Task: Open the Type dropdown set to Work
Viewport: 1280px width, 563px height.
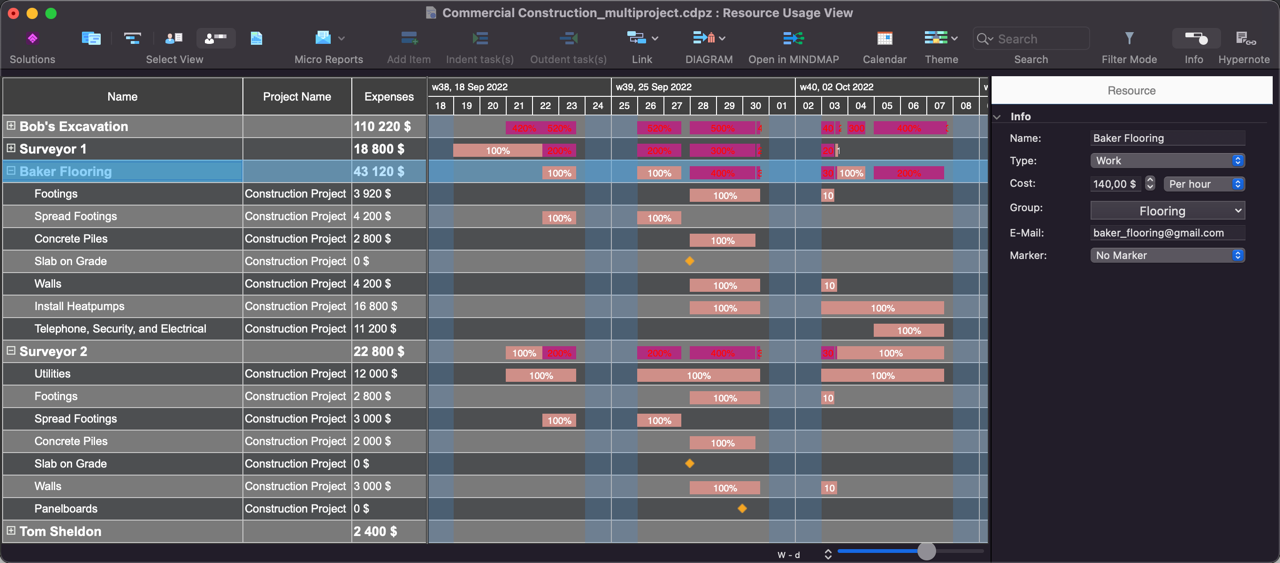Action: click(1167, 160)
